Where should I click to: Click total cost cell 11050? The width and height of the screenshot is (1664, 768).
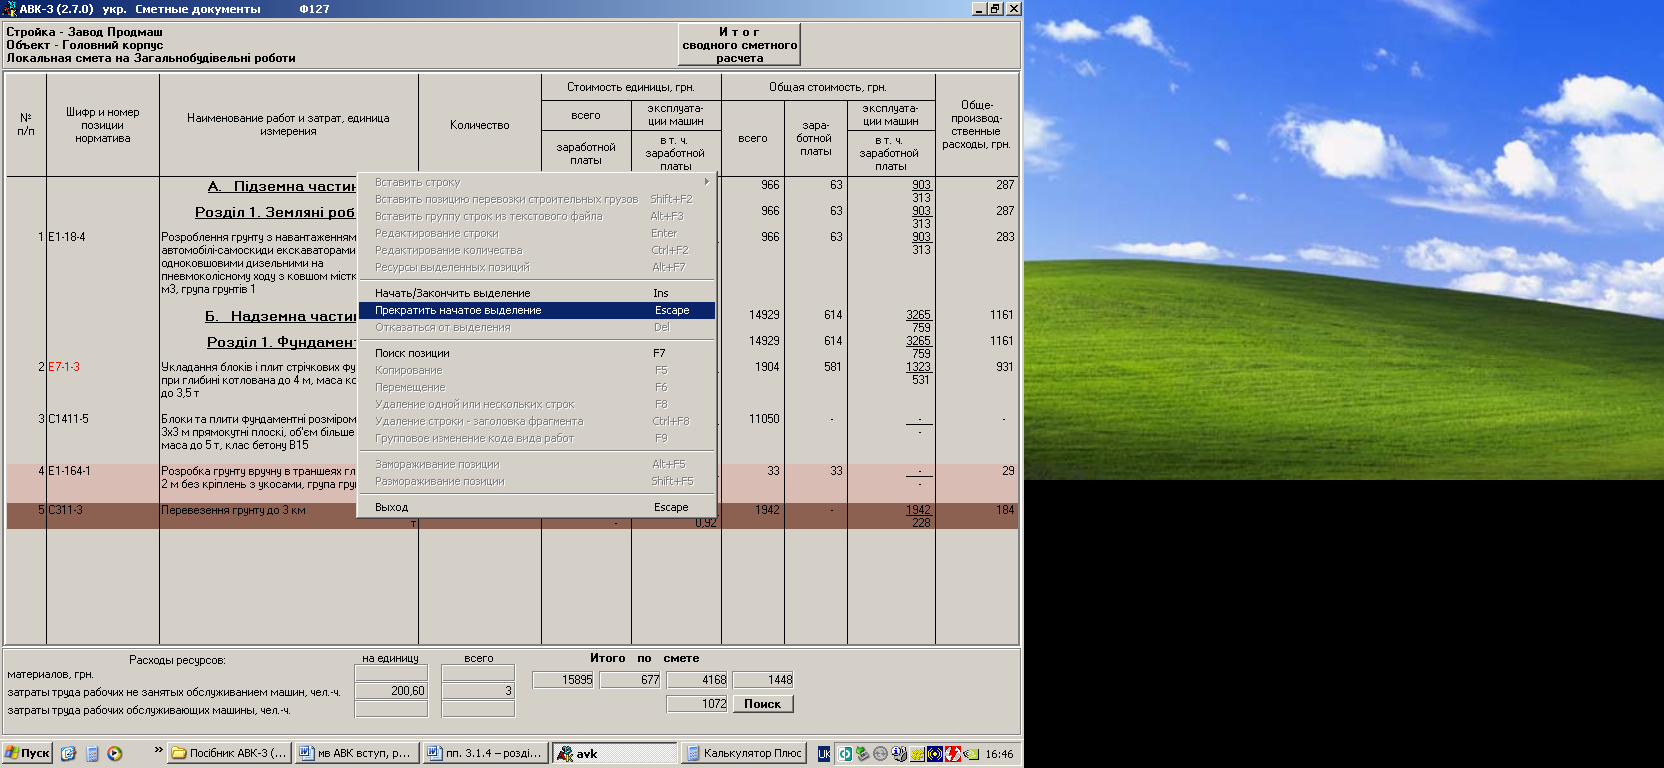(764, 419)
